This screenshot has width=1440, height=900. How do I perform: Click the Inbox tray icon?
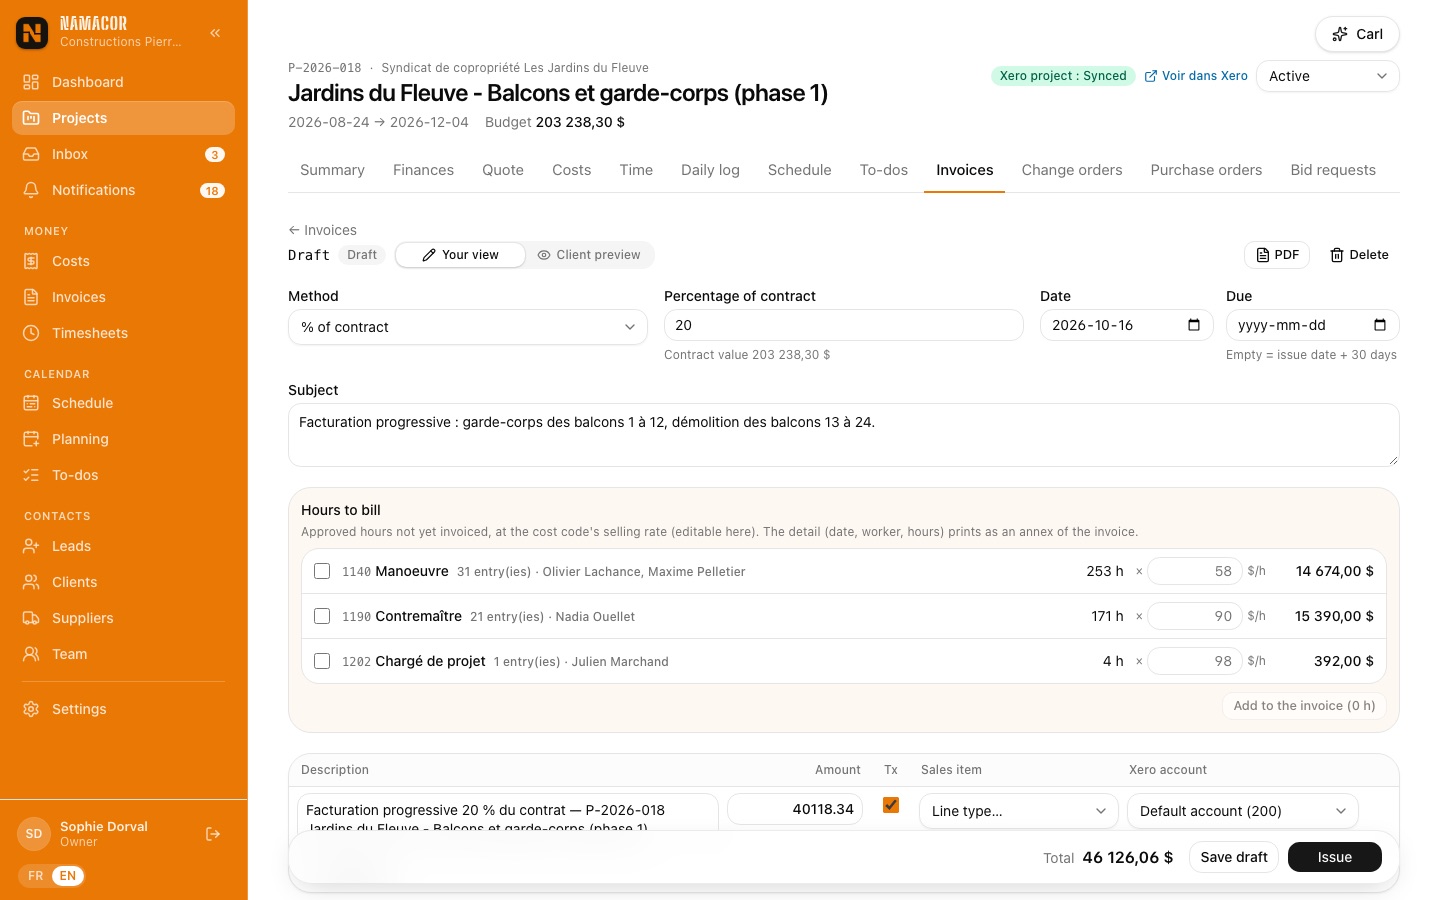[31, 154]
